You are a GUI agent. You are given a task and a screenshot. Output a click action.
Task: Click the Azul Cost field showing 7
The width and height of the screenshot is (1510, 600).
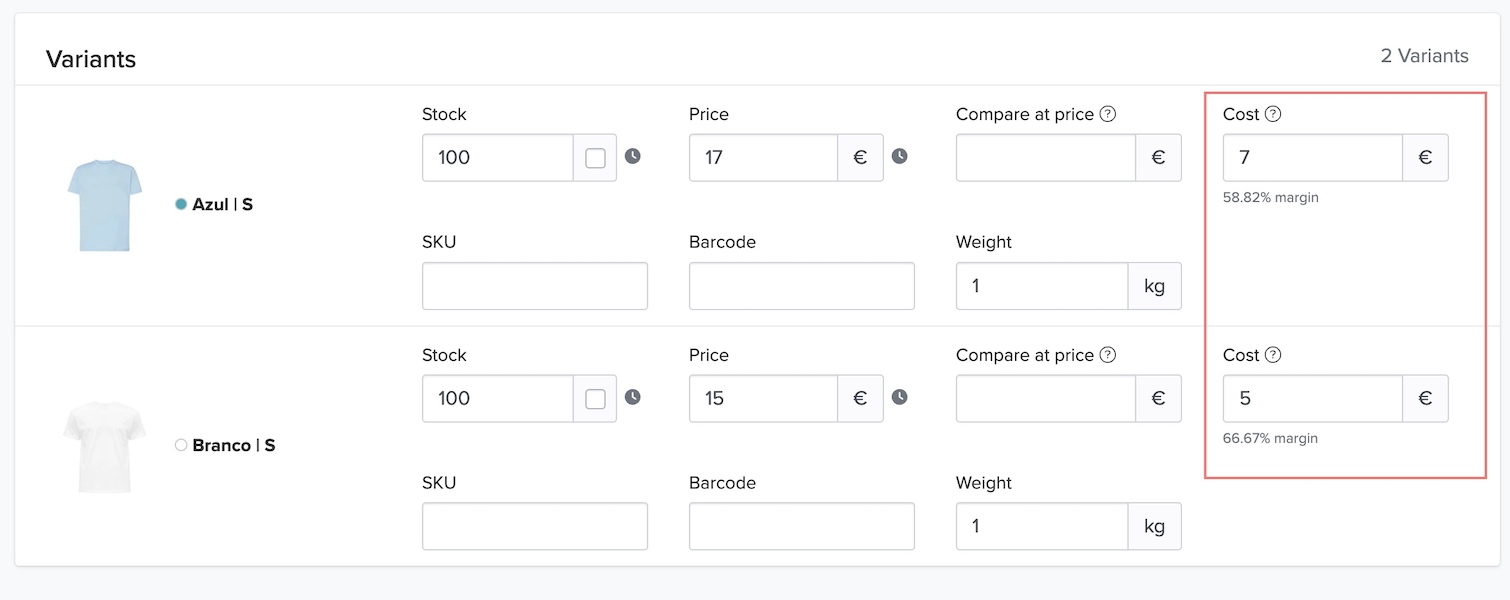coord(1312,158)
